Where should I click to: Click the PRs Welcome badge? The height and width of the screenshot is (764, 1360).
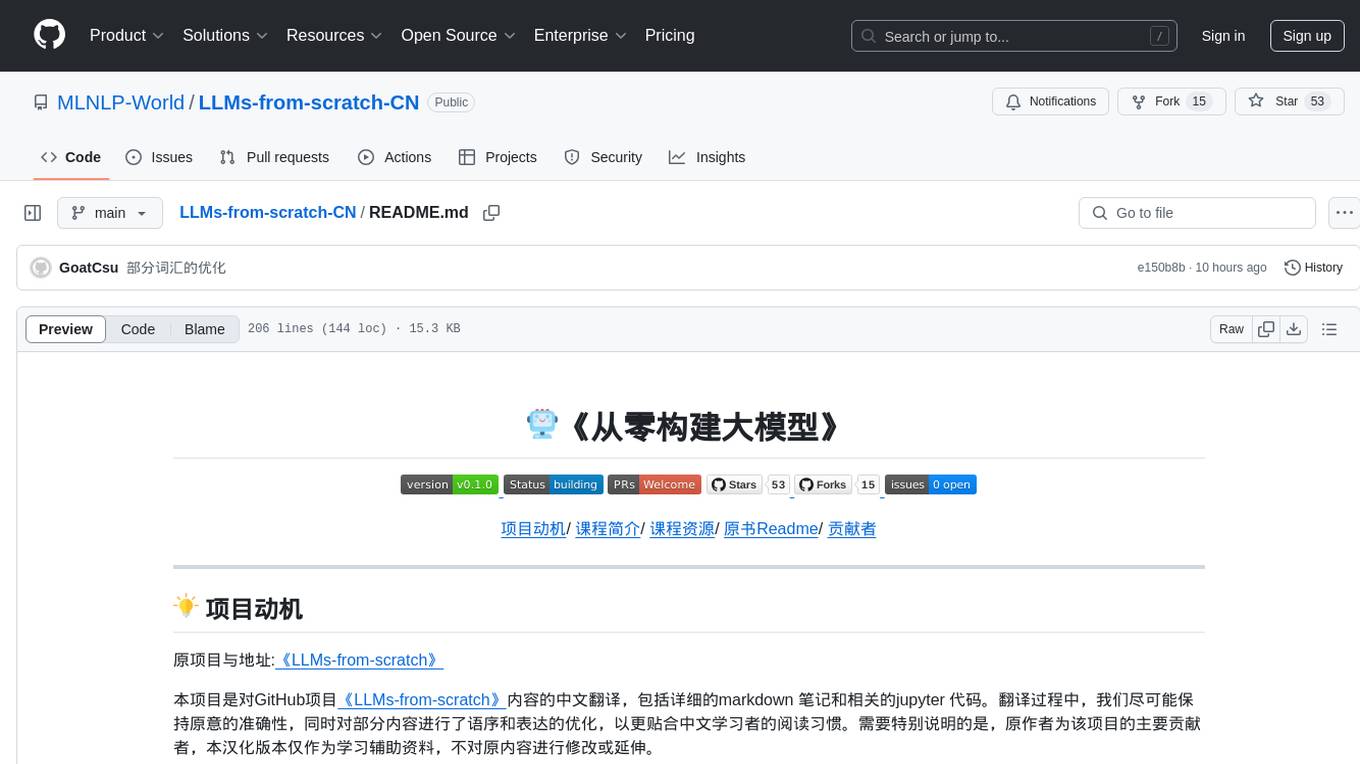[x=655, y=484]
